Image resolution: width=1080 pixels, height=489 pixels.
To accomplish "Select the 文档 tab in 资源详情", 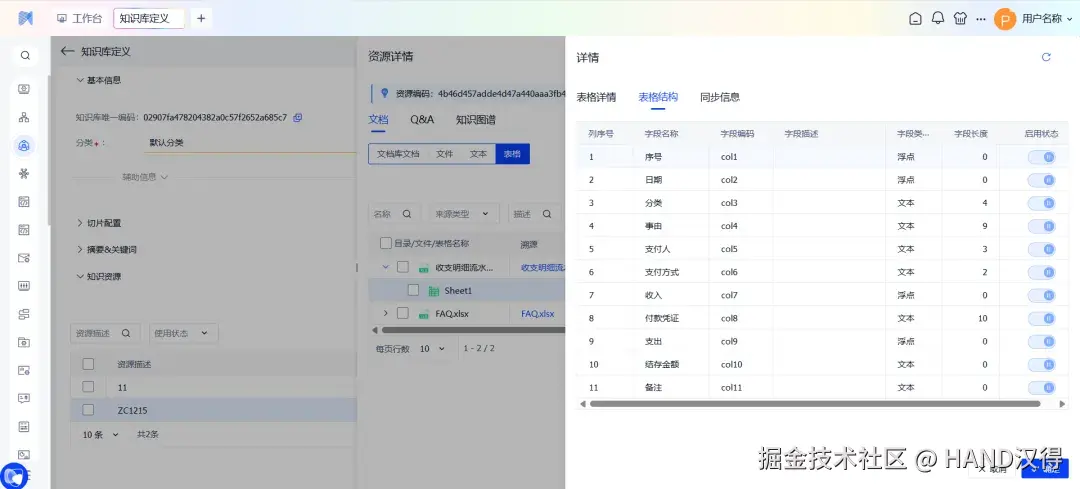I will coord(379,119).
